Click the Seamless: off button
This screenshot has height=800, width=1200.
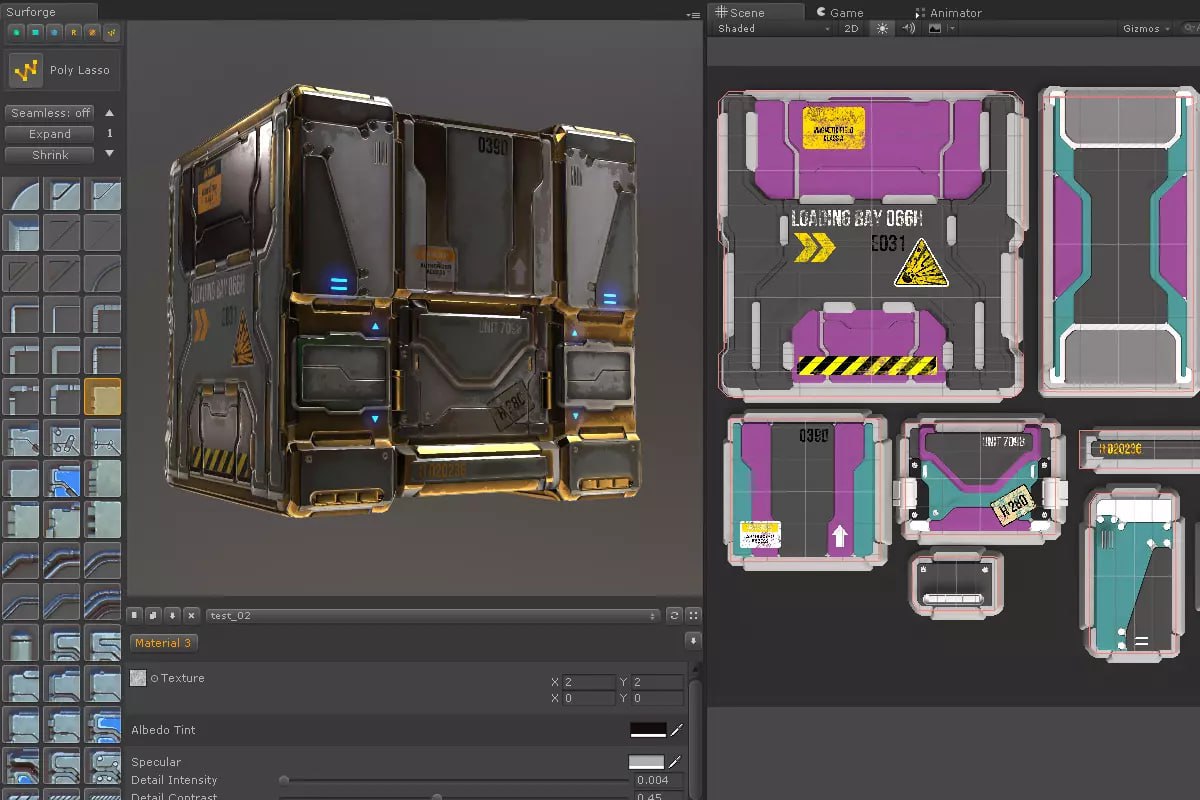click(x=50, y=113)
